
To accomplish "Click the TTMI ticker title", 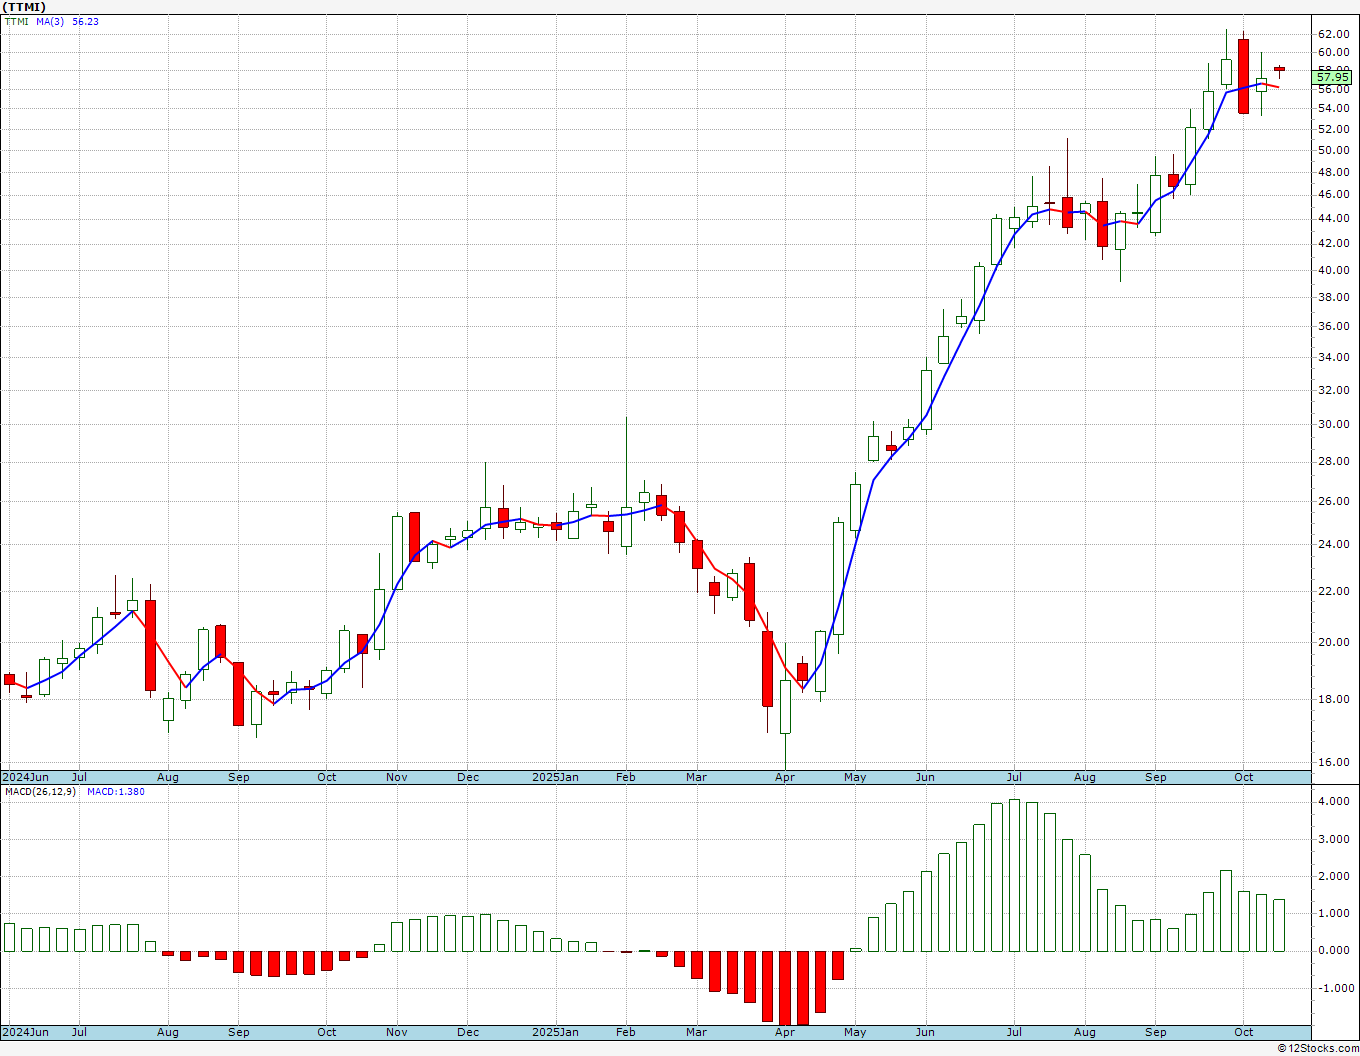I will tap(24, 7).
